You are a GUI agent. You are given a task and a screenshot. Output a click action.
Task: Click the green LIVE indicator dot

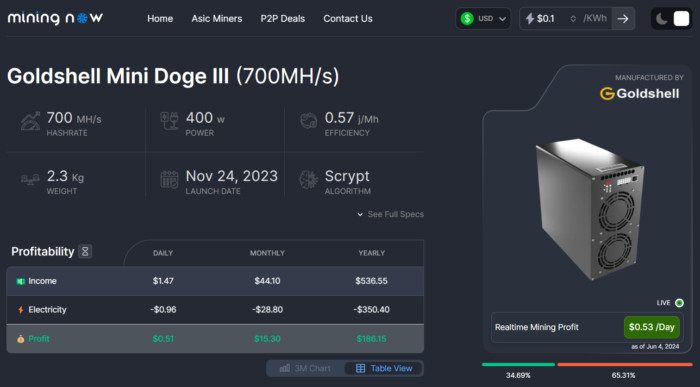pyautogui.click(x=679, y=303)
